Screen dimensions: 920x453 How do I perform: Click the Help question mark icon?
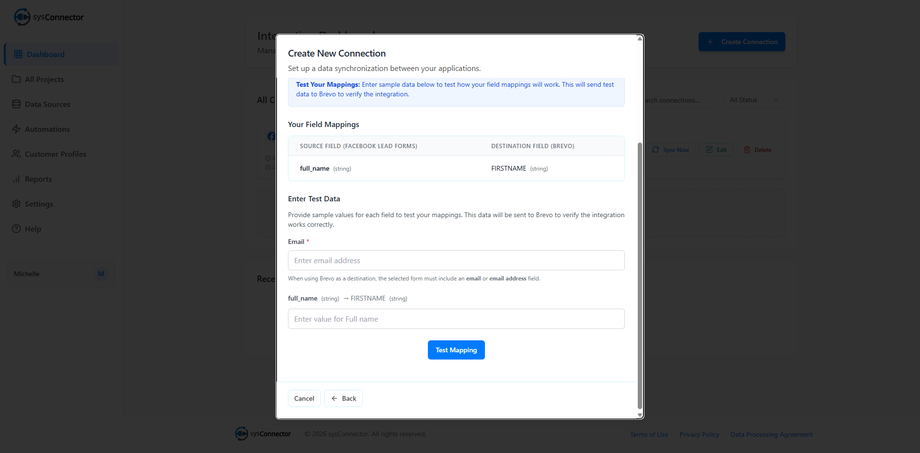tap(16, 229)
